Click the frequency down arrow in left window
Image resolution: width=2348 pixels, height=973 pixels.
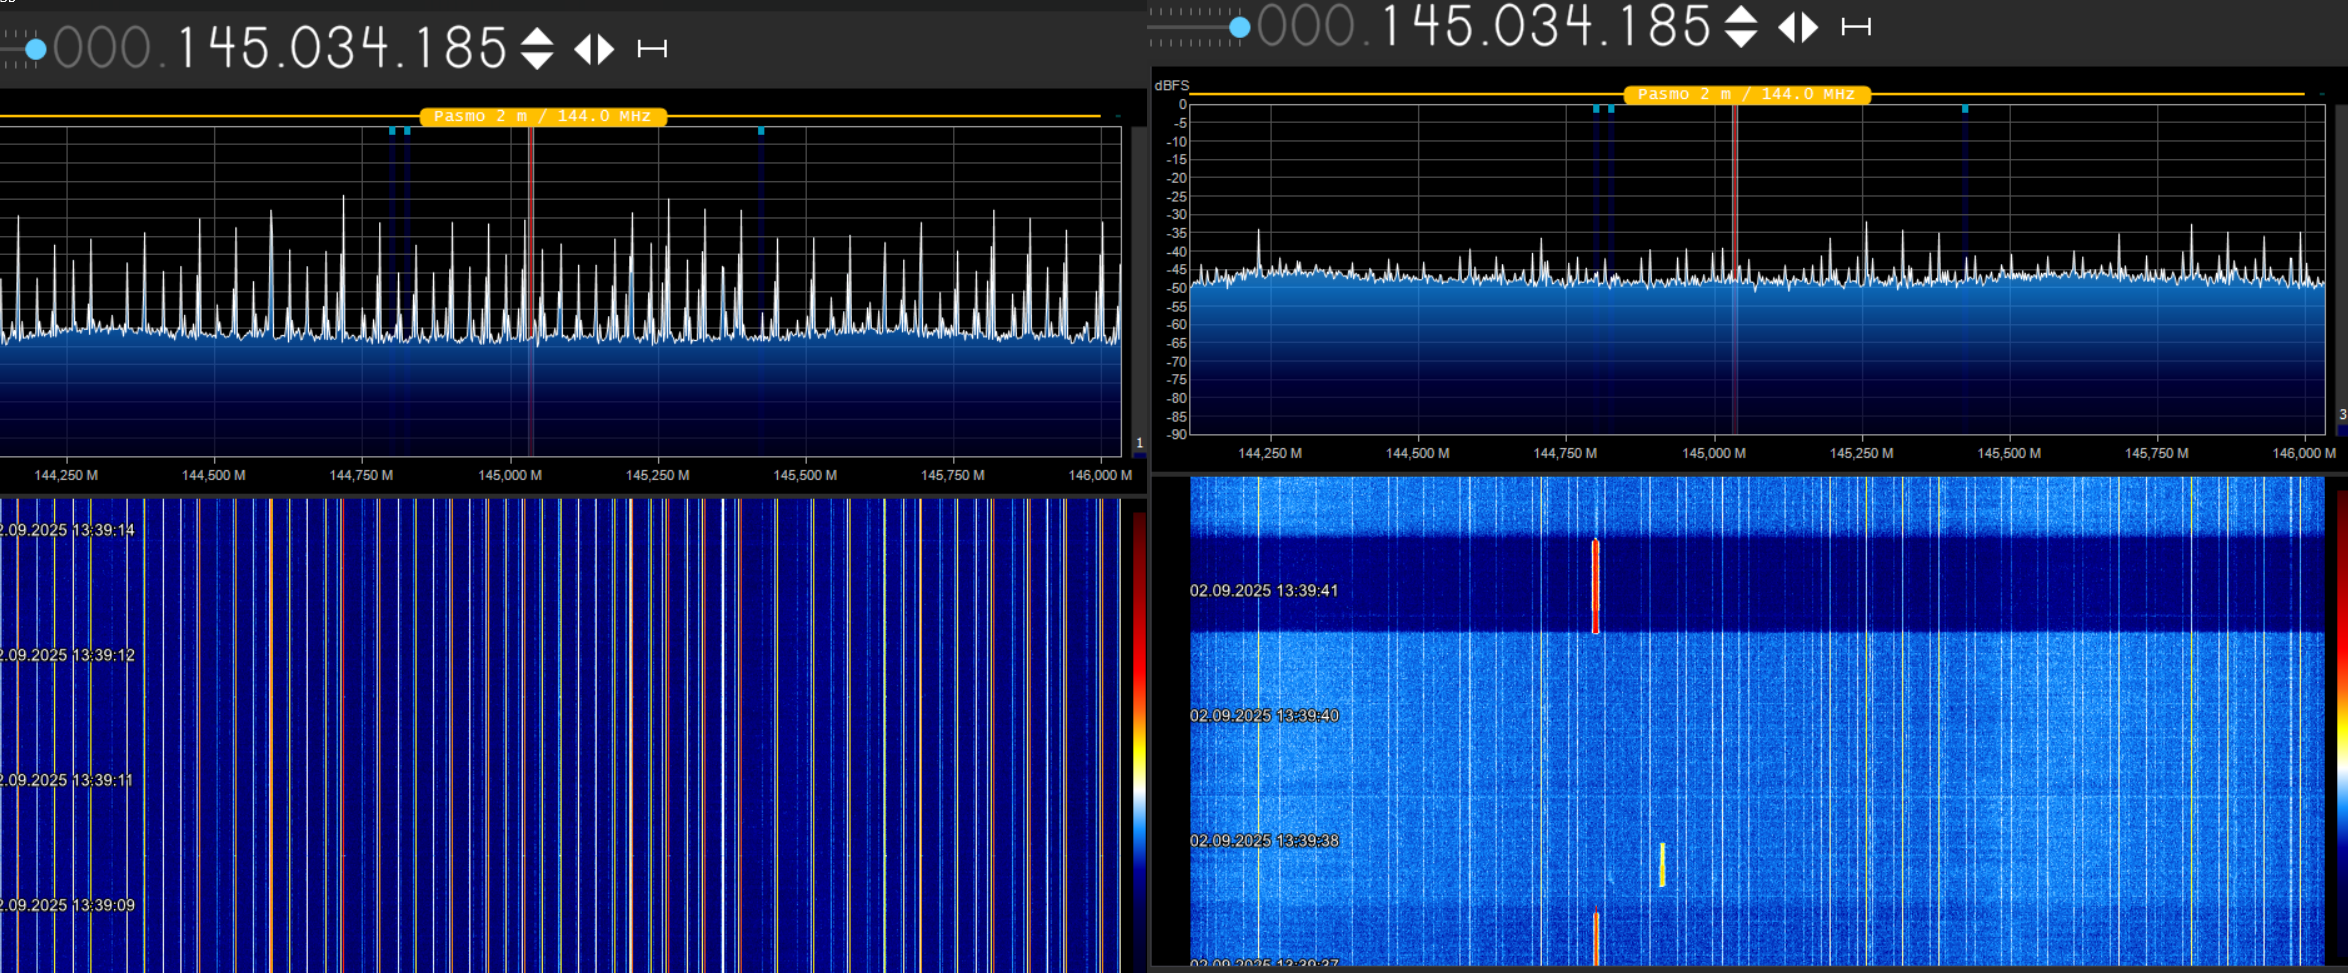pyautogui.click(x=537, y=60)
